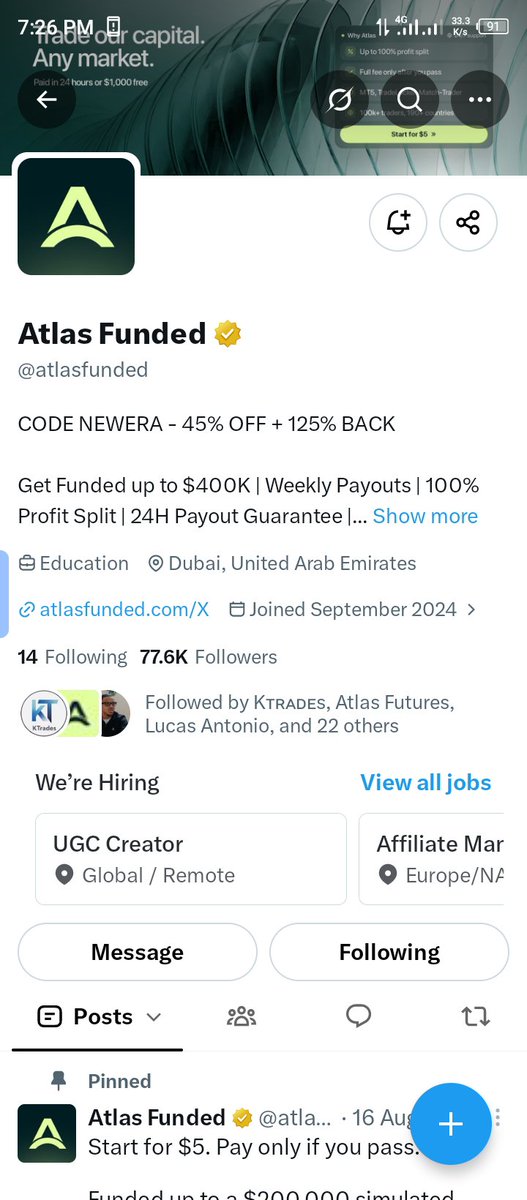Screen dimensions: 527x1200
Task: Open the UGC Creator job card
Action: click(191, 859)
